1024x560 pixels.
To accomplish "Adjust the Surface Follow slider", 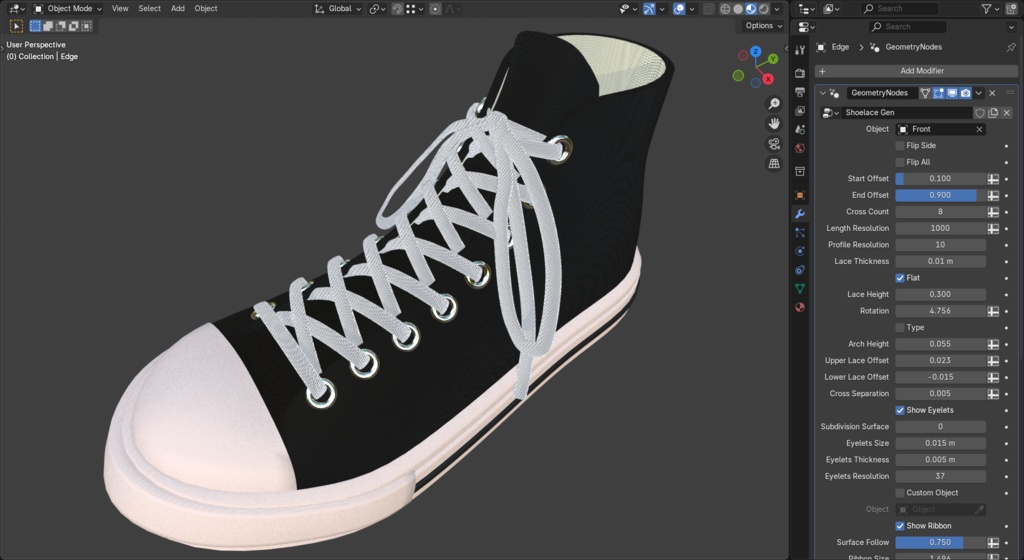I will (x=940, y=542).
